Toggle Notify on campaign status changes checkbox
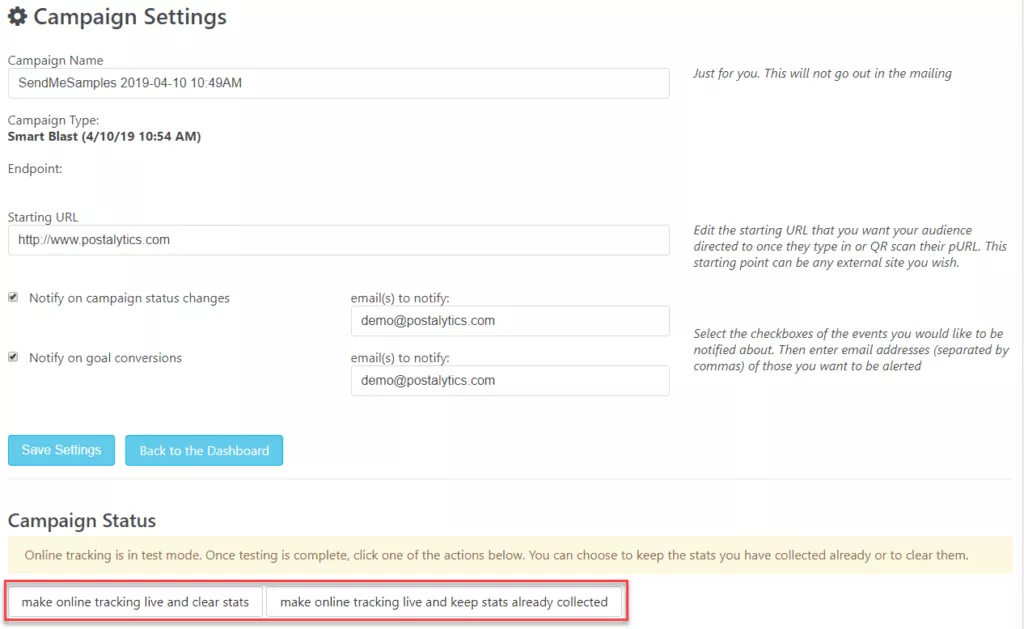Image resolution: width=1024 pixels, height=629 pixels. tap(13, 297)
